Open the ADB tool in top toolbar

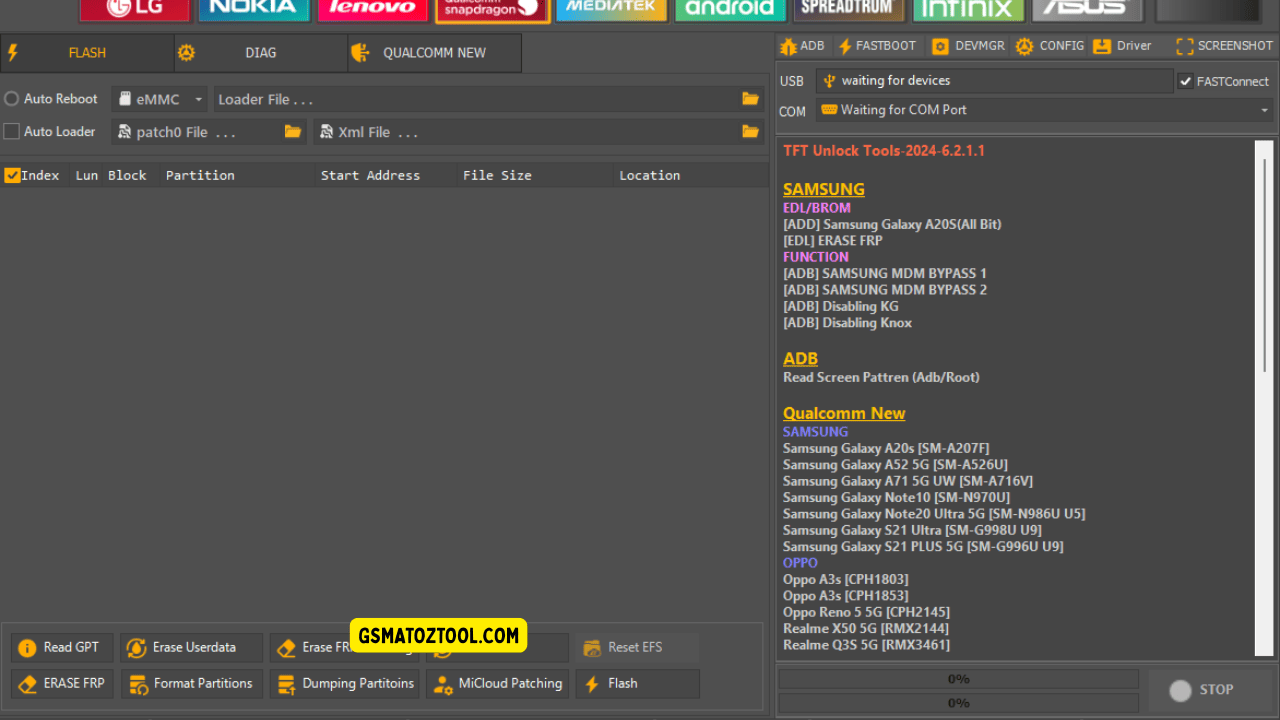coord(802,46)
